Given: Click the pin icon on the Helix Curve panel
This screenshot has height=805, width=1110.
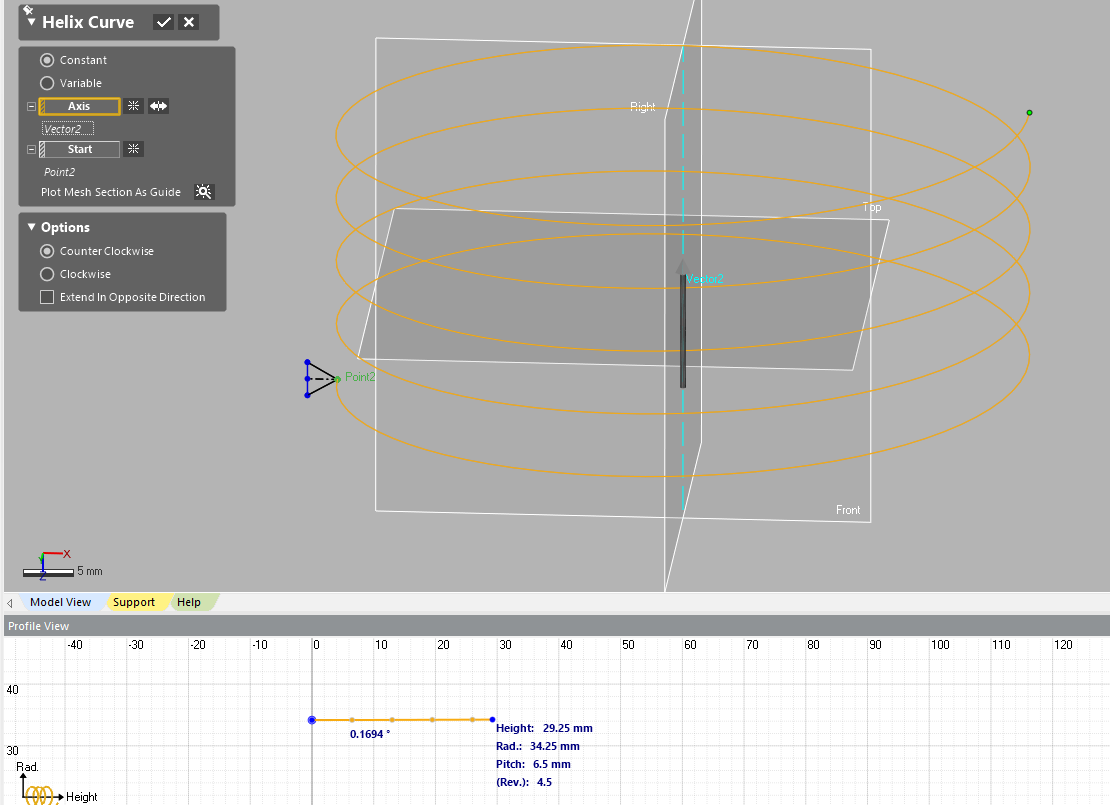Looking at the screenshot, I should 28,8.
